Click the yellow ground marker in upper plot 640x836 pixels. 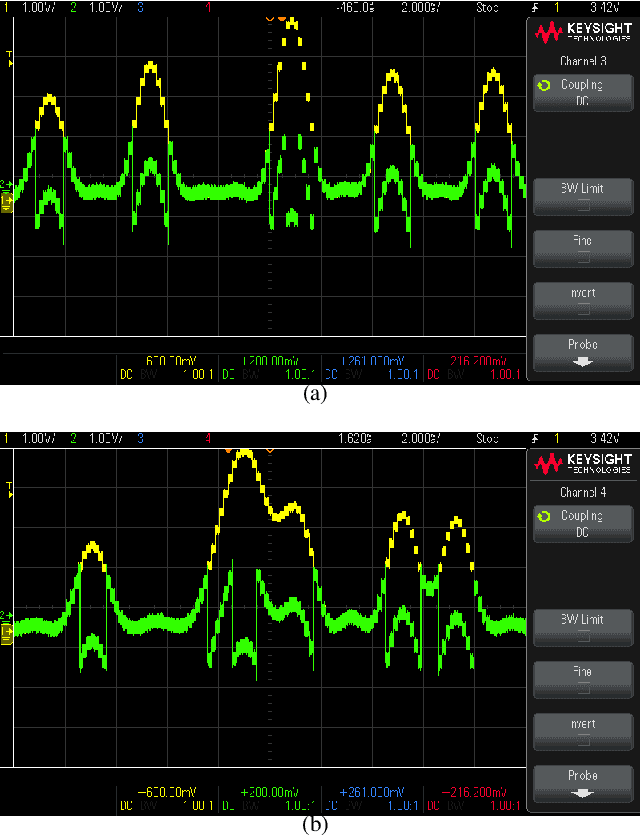(x=7, y=204)
